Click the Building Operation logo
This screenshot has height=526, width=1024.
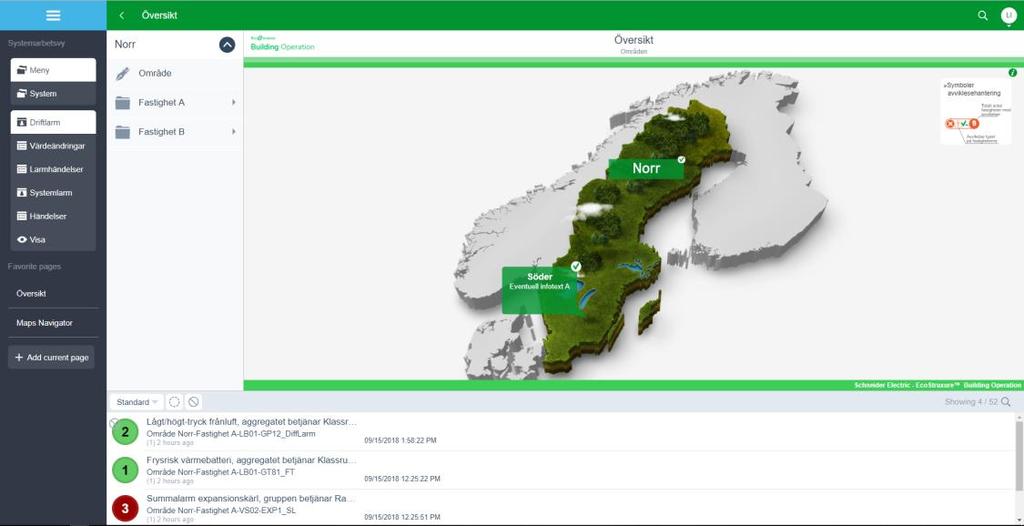[x=282, y=44]
